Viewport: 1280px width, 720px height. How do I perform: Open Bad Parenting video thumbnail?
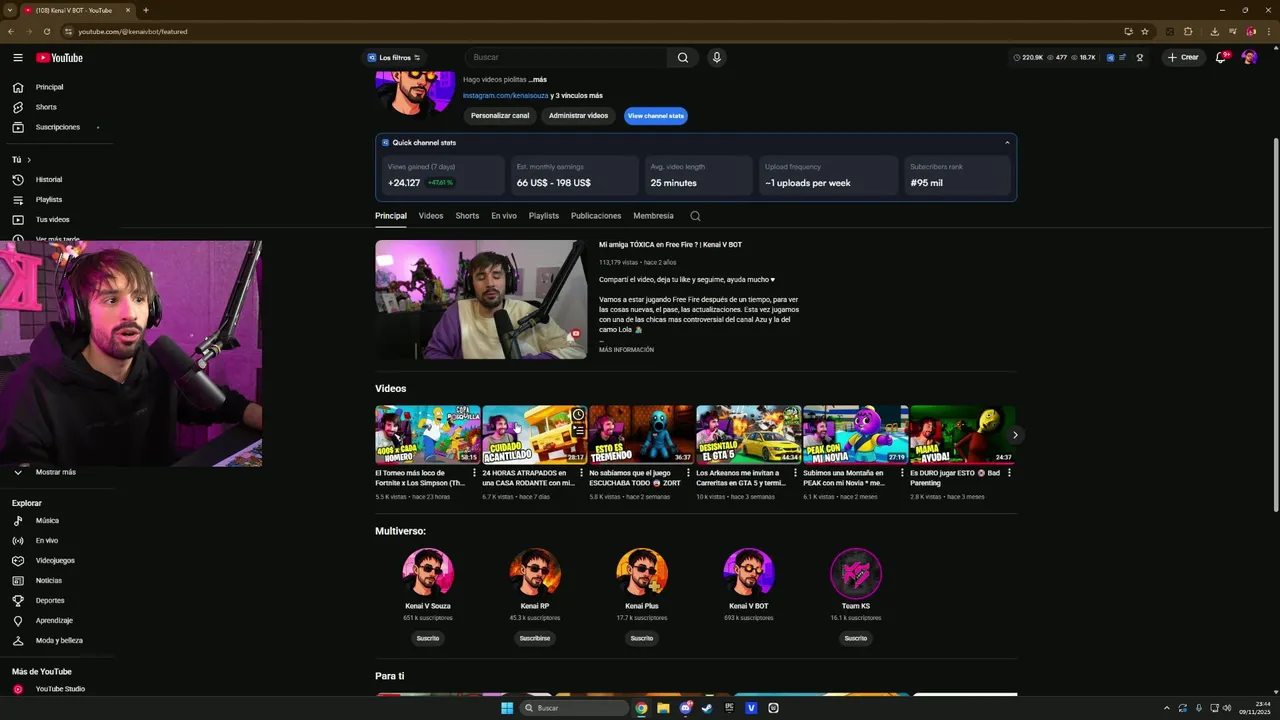point(962,434)
